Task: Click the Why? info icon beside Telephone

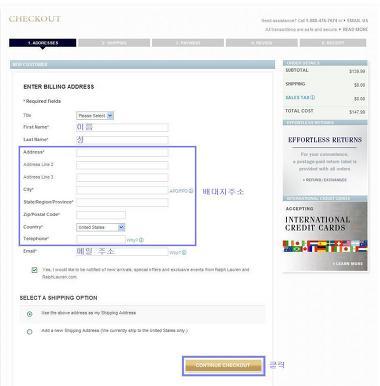Action: click(141, 240)
